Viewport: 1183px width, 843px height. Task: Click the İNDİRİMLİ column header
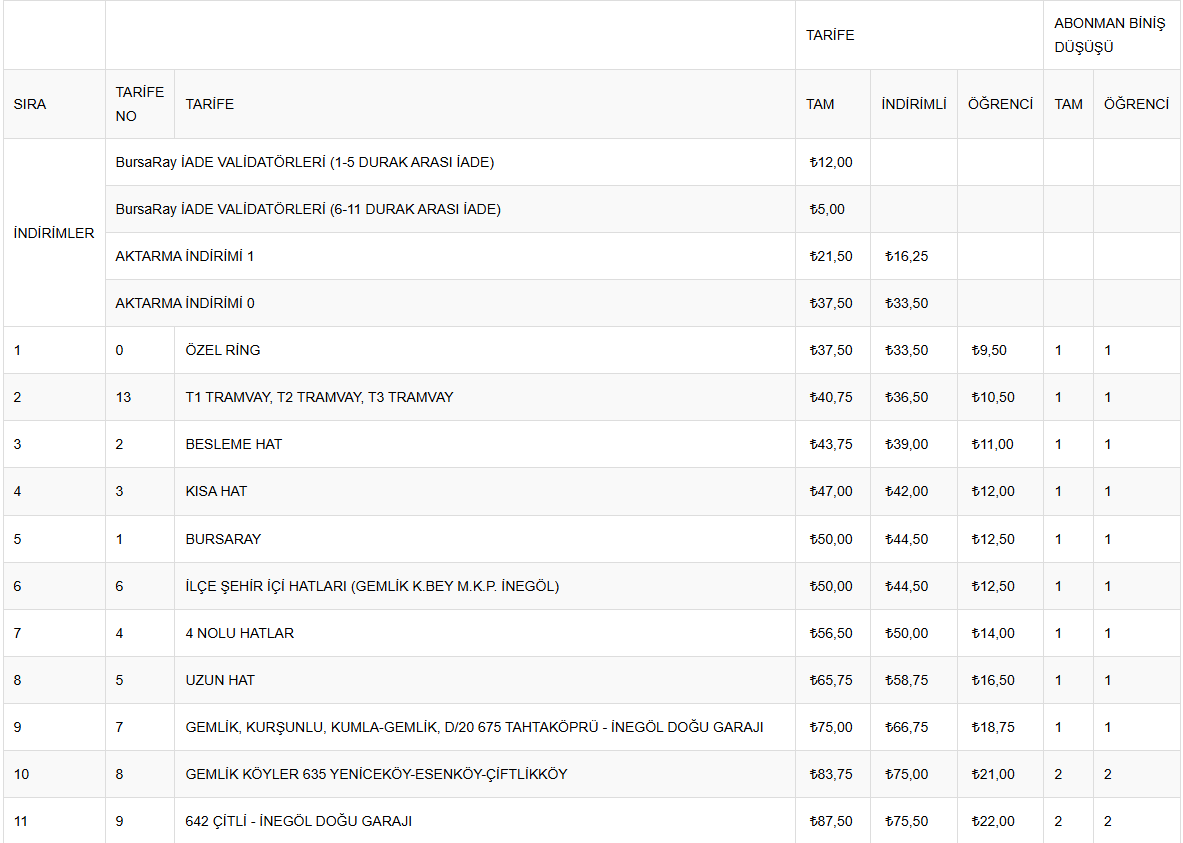914,104
